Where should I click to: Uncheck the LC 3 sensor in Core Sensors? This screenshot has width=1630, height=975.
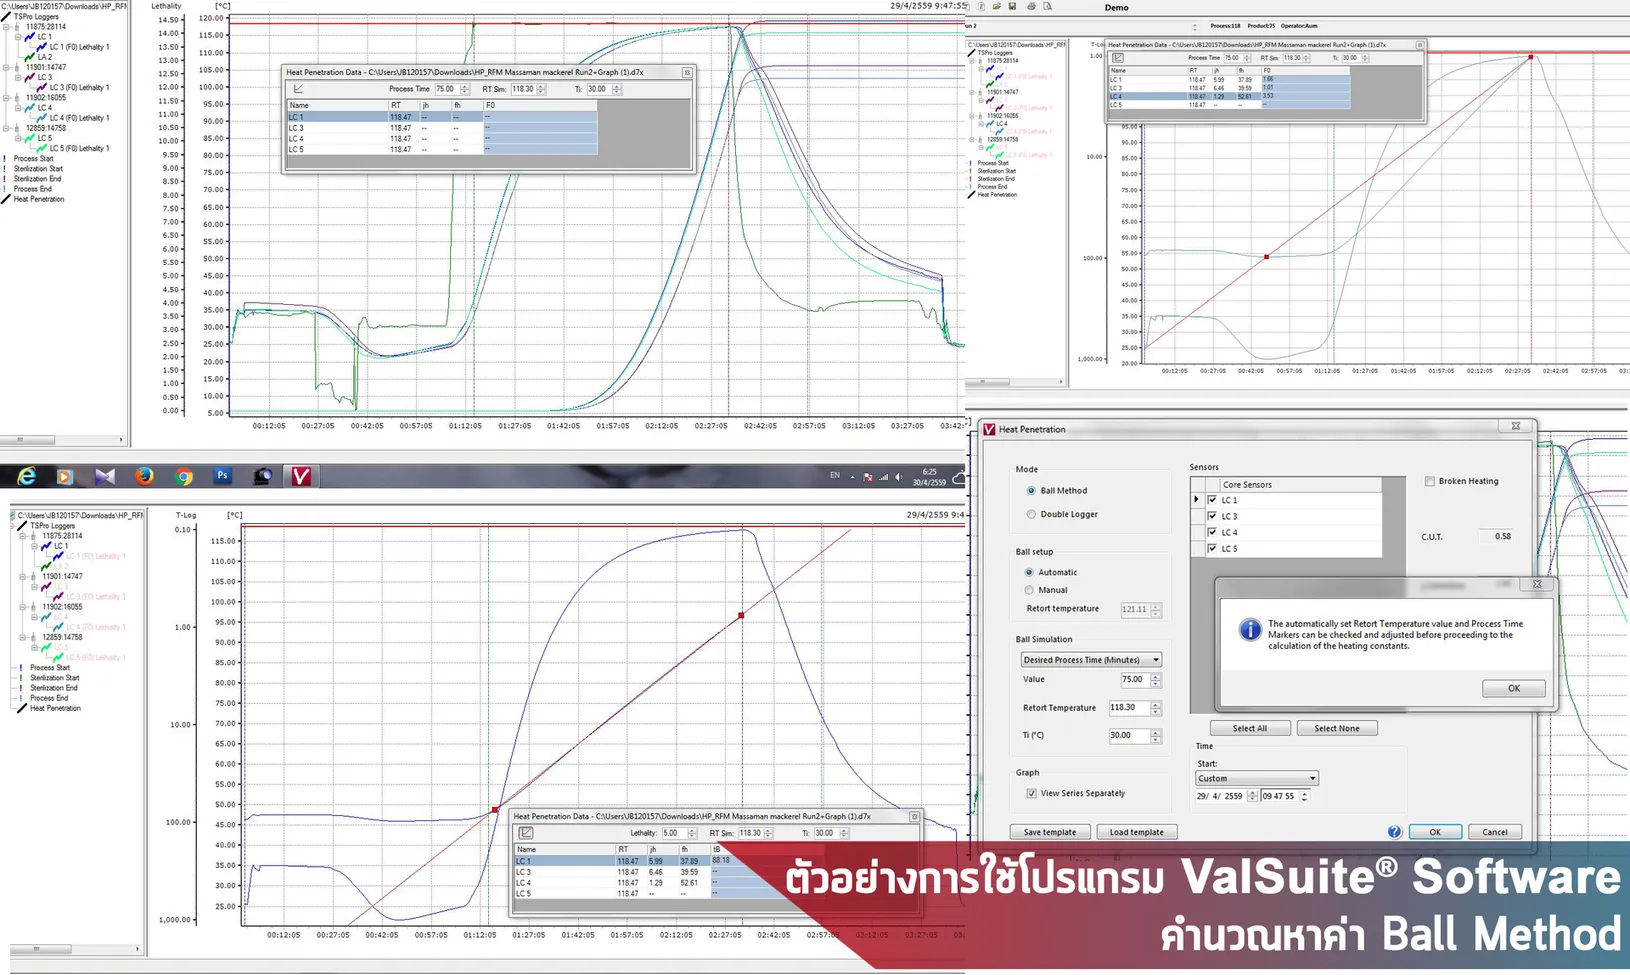(x=1211, y=516)
